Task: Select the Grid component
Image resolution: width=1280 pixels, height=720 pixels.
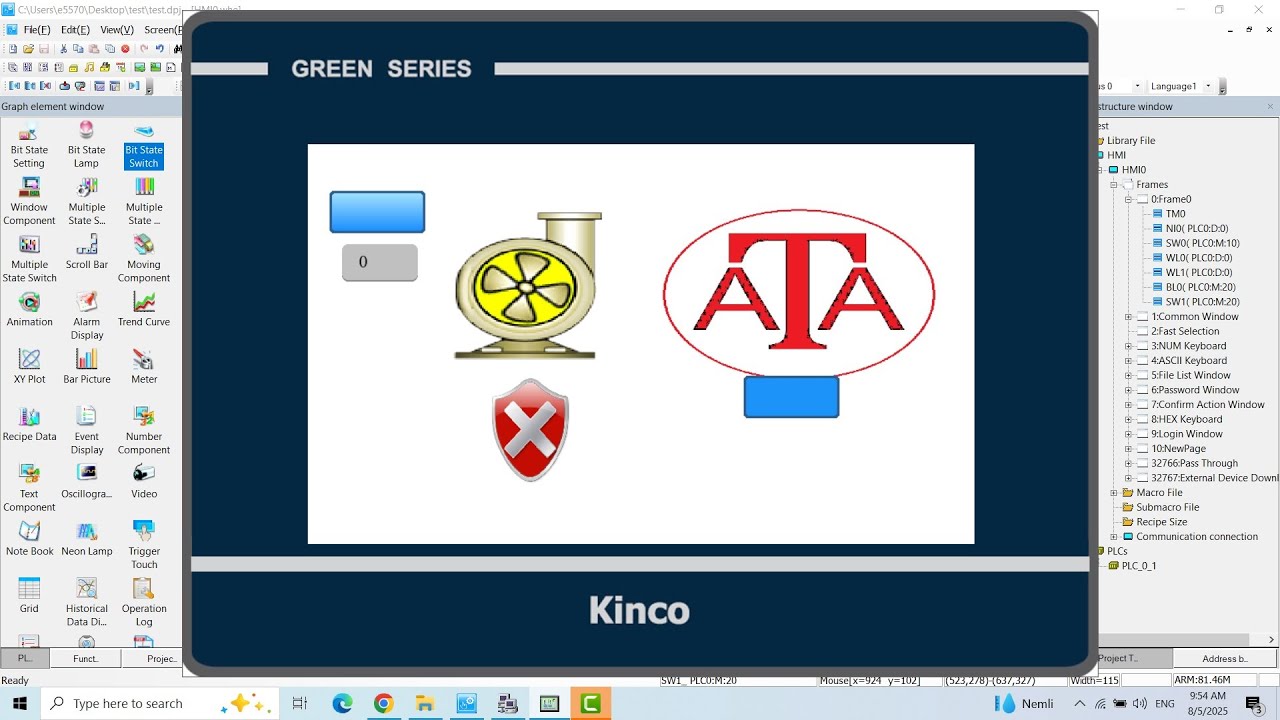Action: pos(29,595)
